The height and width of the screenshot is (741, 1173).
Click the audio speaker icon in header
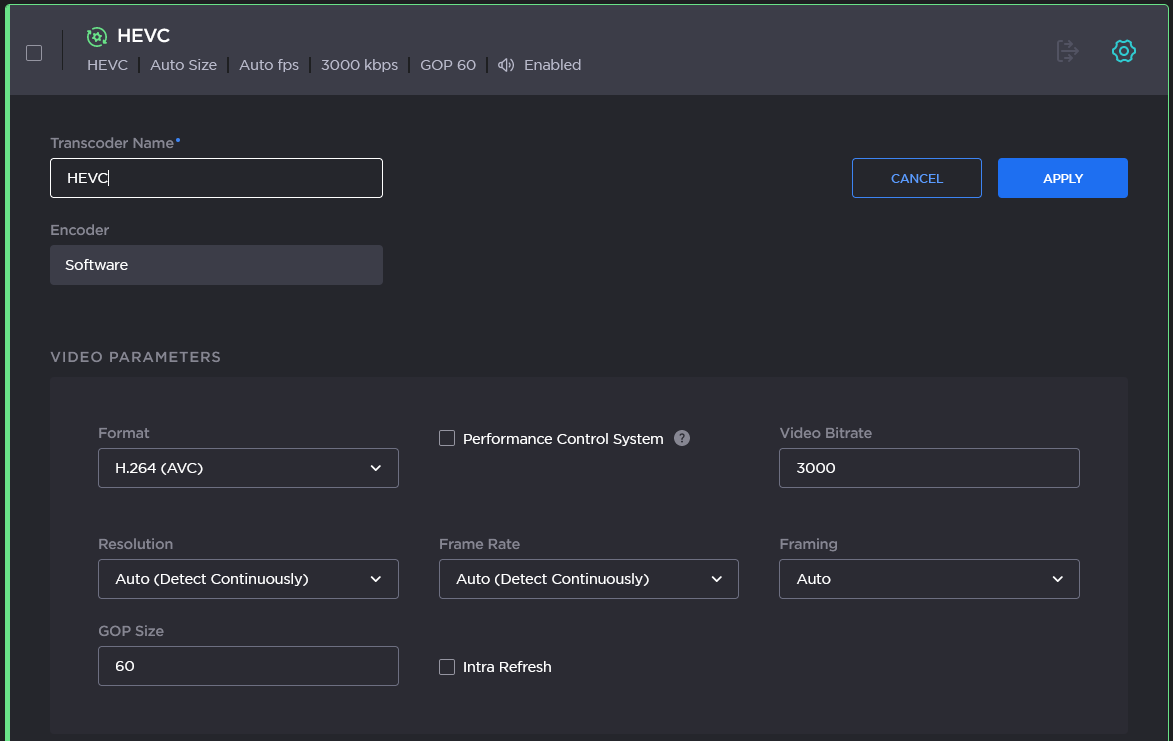point(506,65)
